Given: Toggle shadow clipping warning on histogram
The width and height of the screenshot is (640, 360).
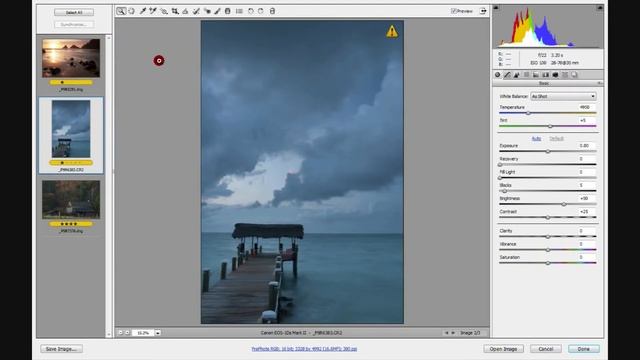Looking at the screenshot, I should point(496,8).
